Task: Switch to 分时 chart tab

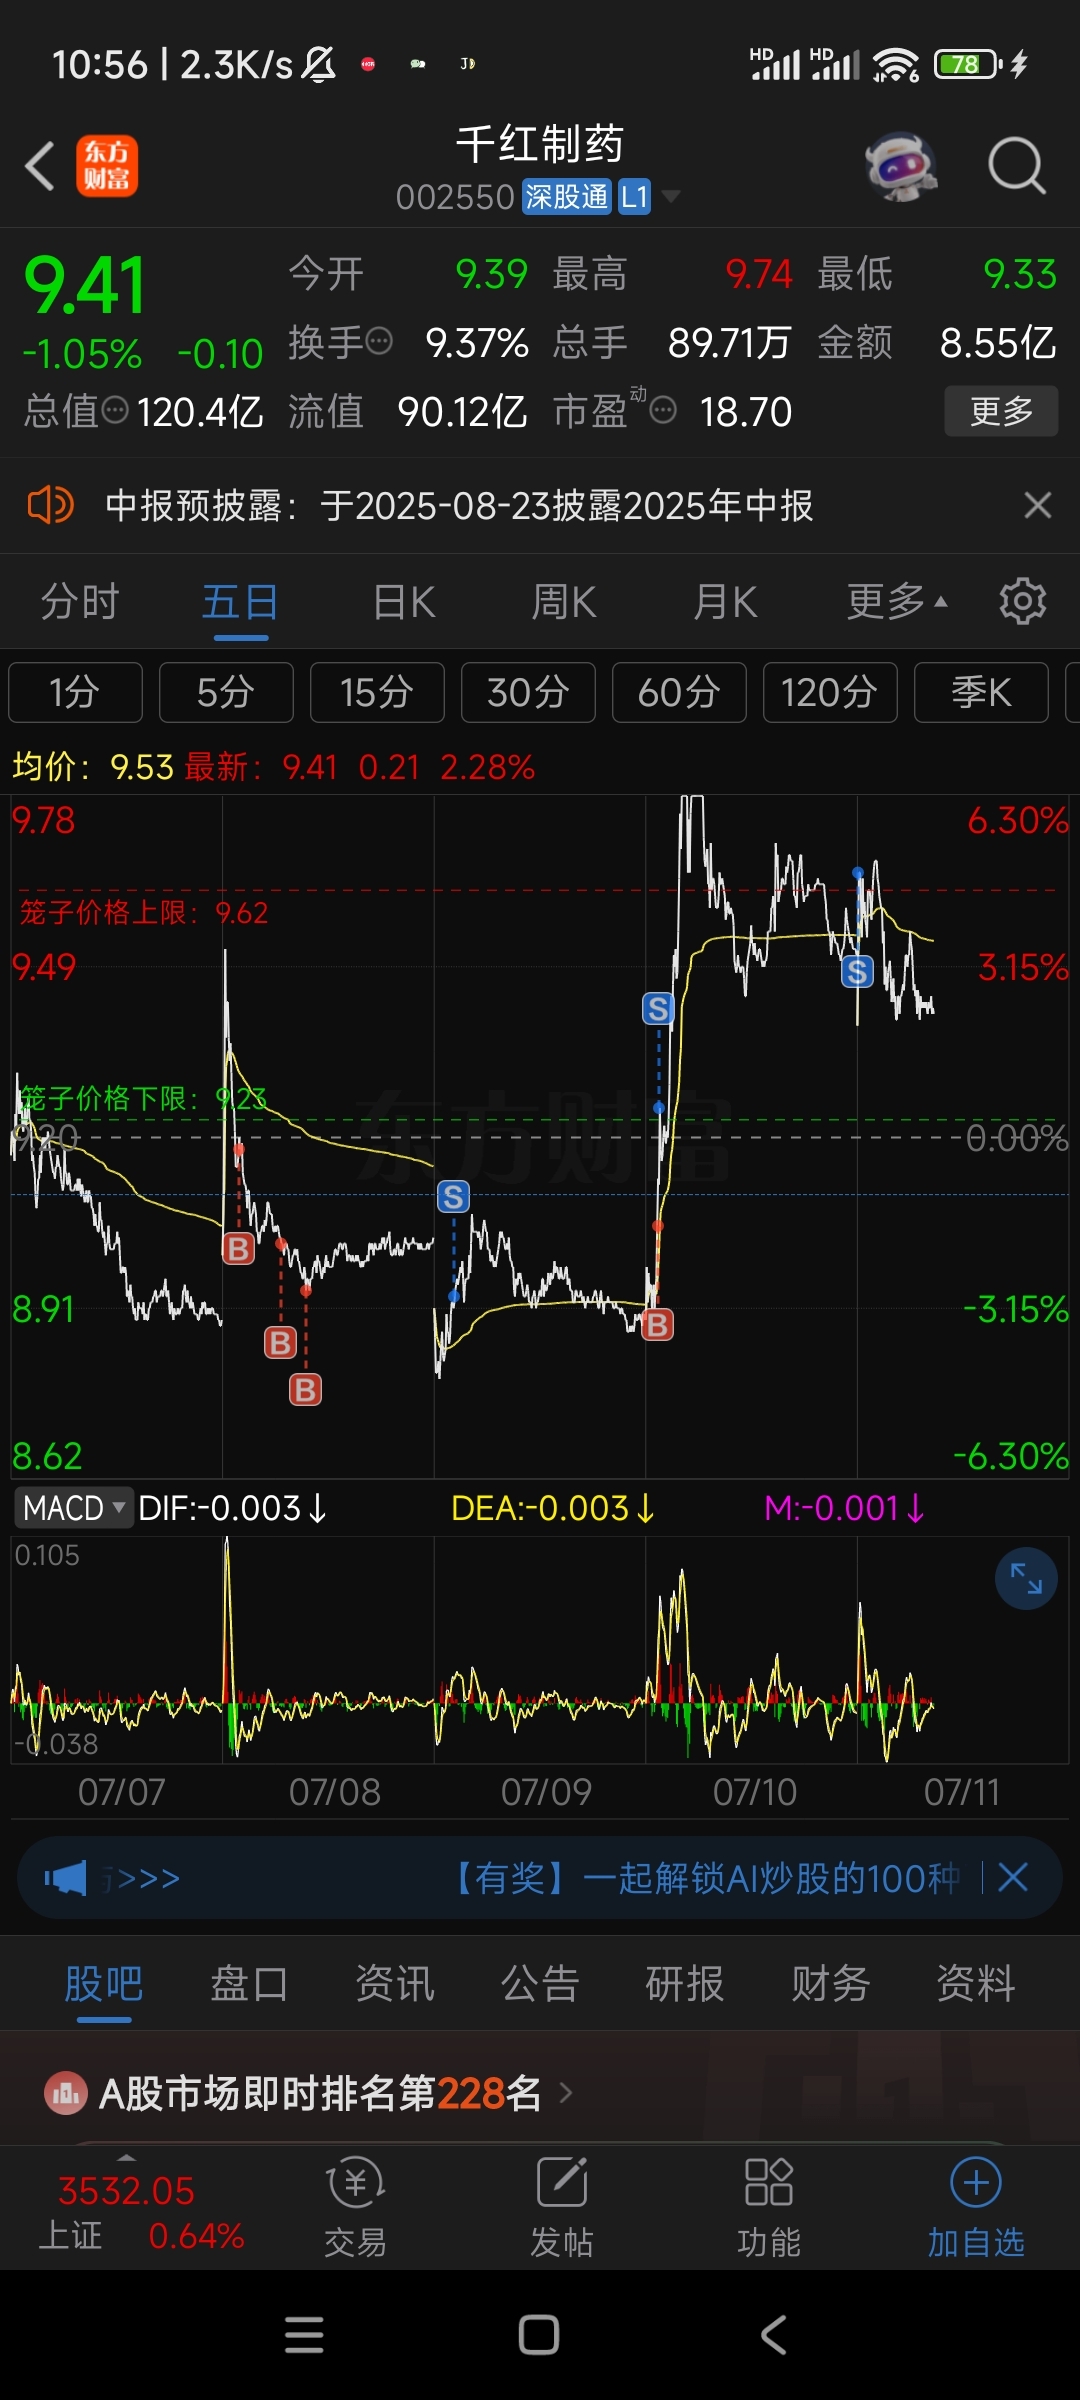Action: (80, 602)
